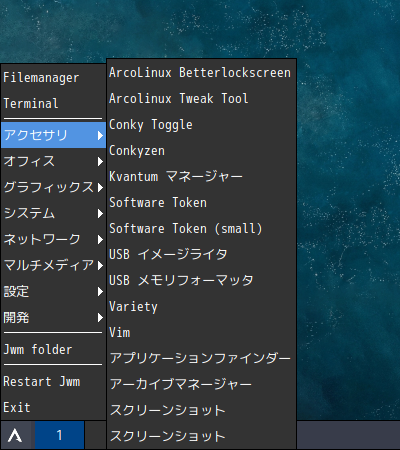
Task: Choose Restart Jwm
Action: tap(53, 382)
